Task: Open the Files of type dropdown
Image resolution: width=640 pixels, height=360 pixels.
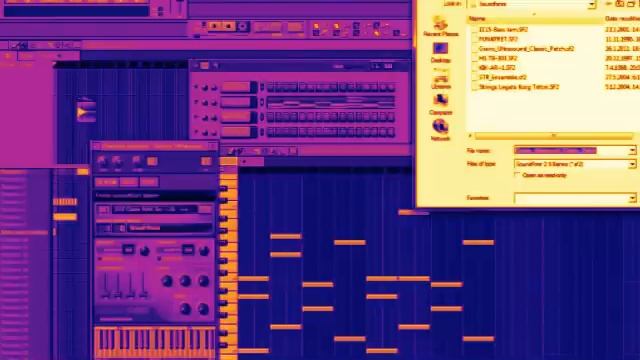Action: 632,164
